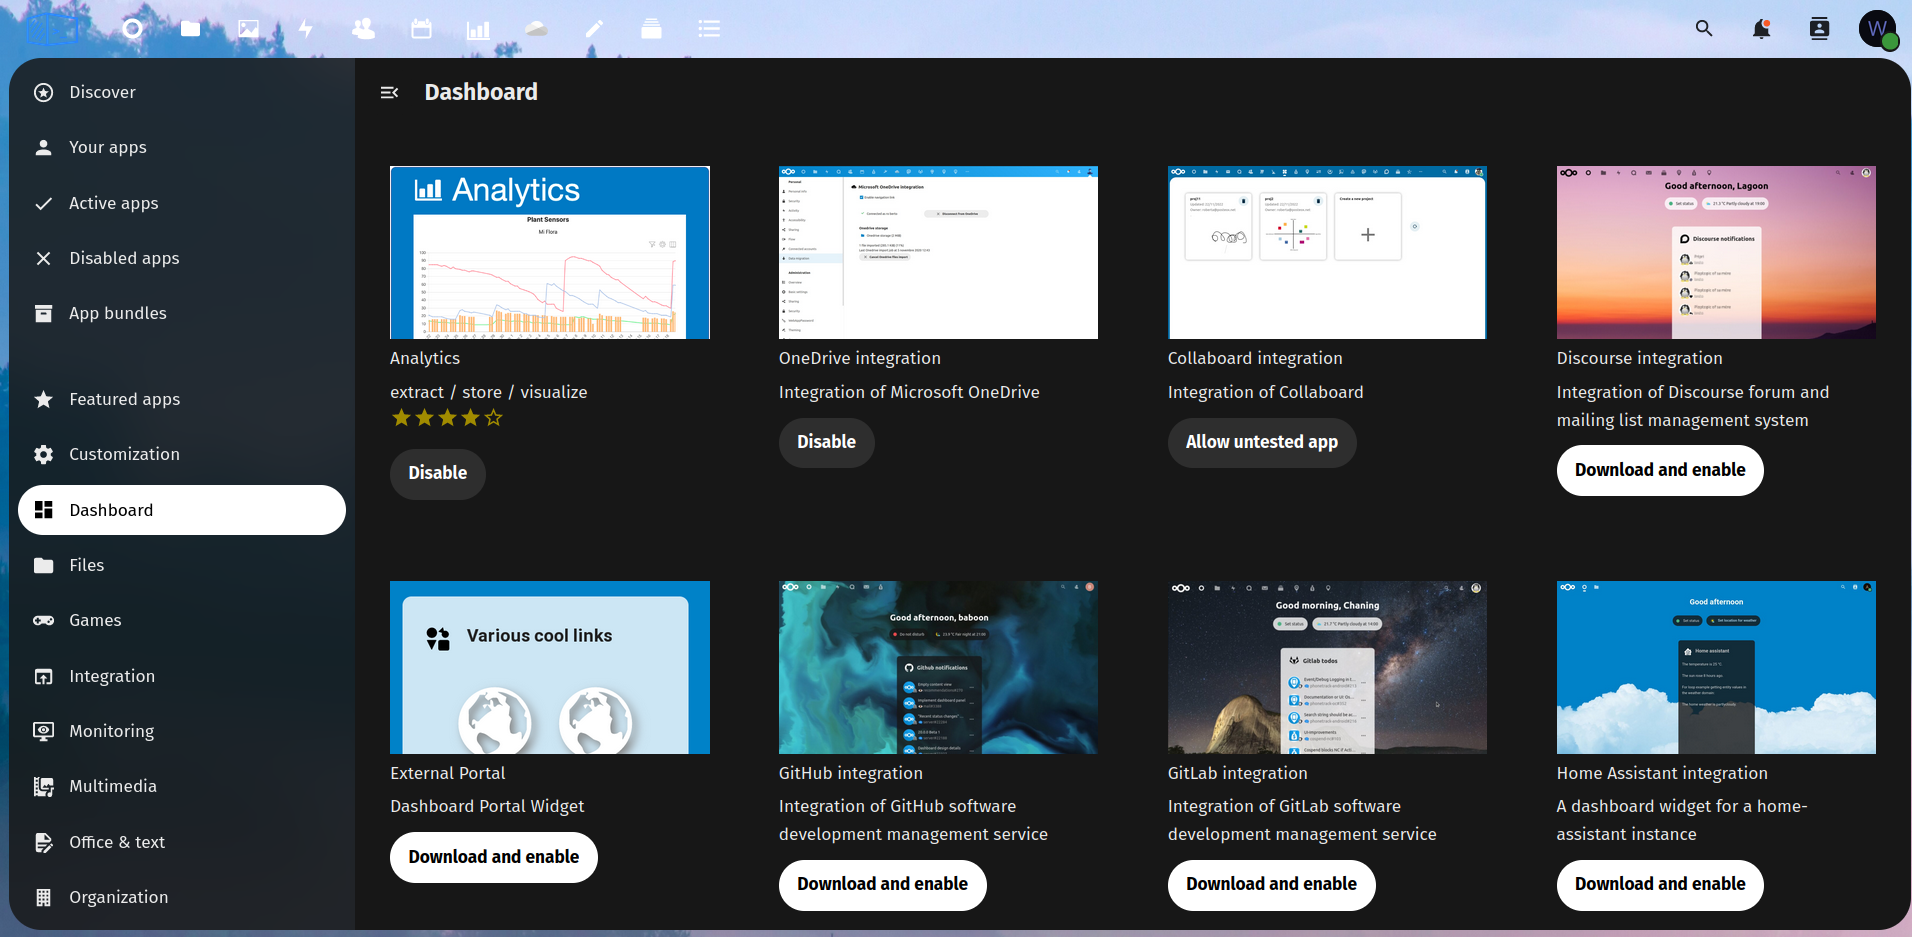This screenshot has width=1912, height=937.
Task: Click the Customization gear icon
Action: pos(43,454)
